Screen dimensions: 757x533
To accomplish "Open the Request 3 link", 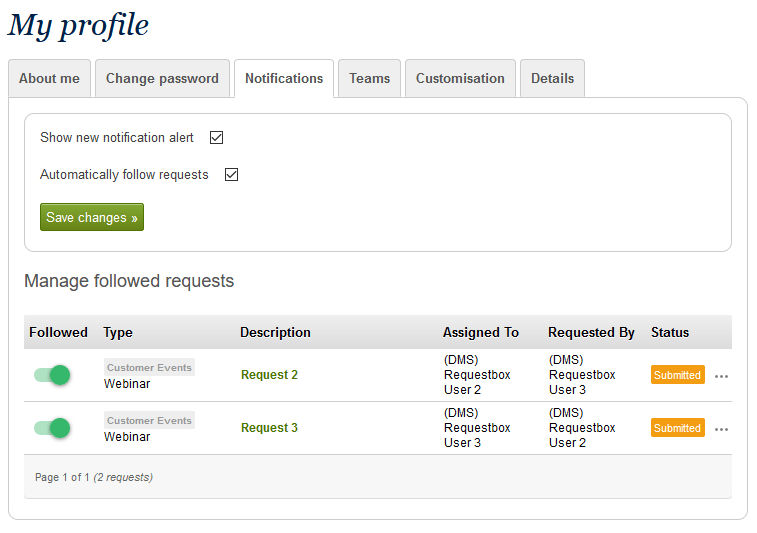I will tap(269, 428).
